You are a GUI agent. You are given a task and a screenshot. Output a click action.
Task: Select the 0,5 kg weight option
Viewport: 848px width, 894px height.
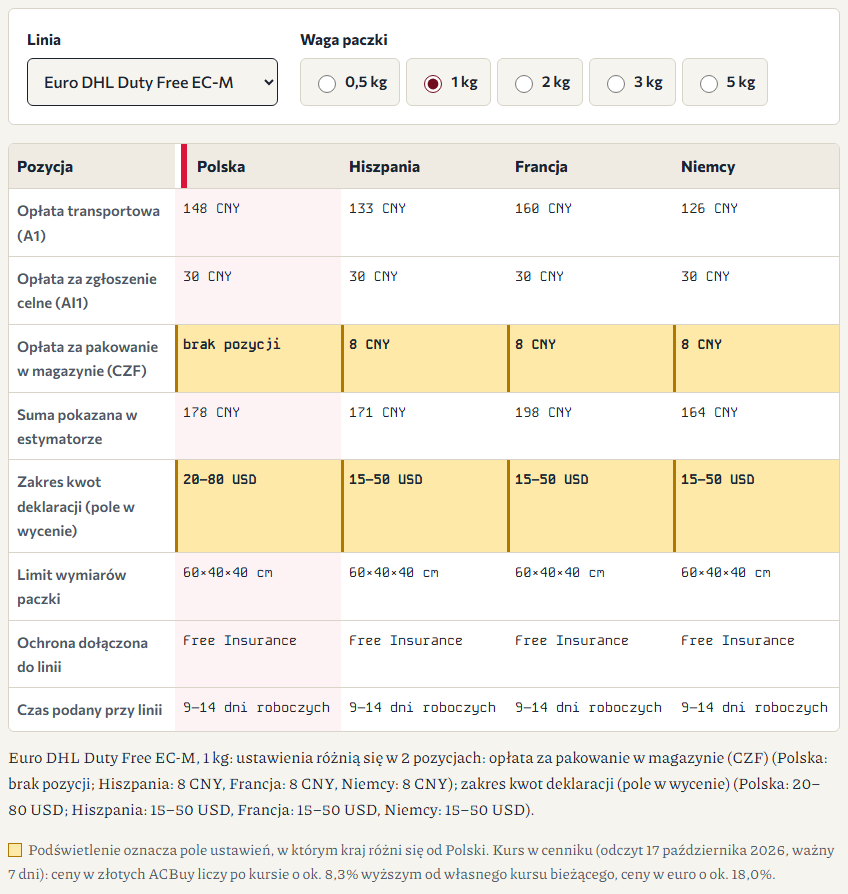[350, 82]
